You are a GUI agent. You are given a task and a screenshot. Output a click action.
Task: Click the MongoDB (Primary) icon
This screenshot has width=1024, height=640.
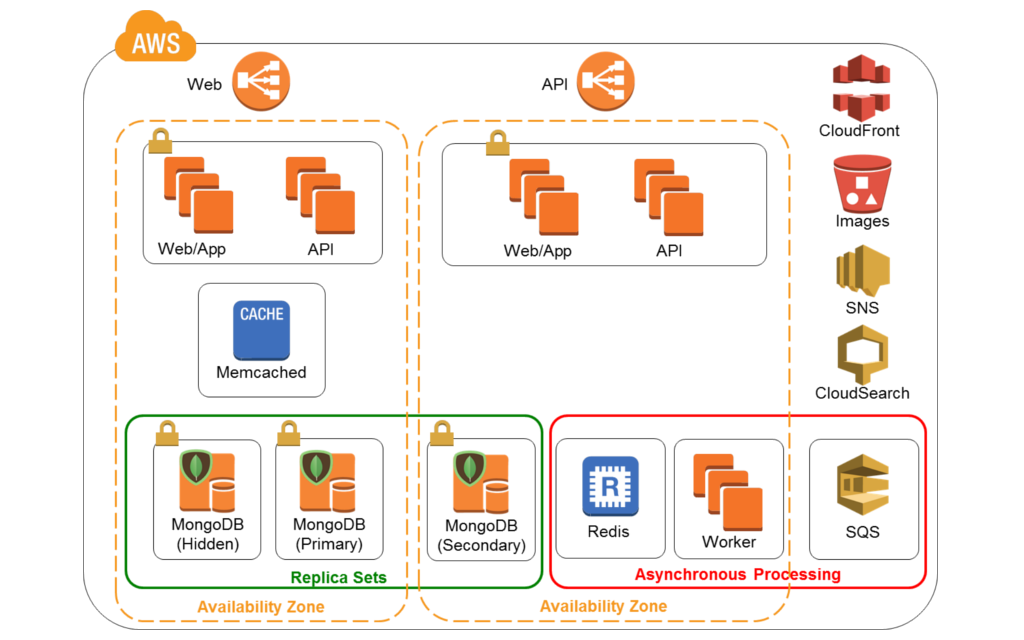(x=328, y=481)
